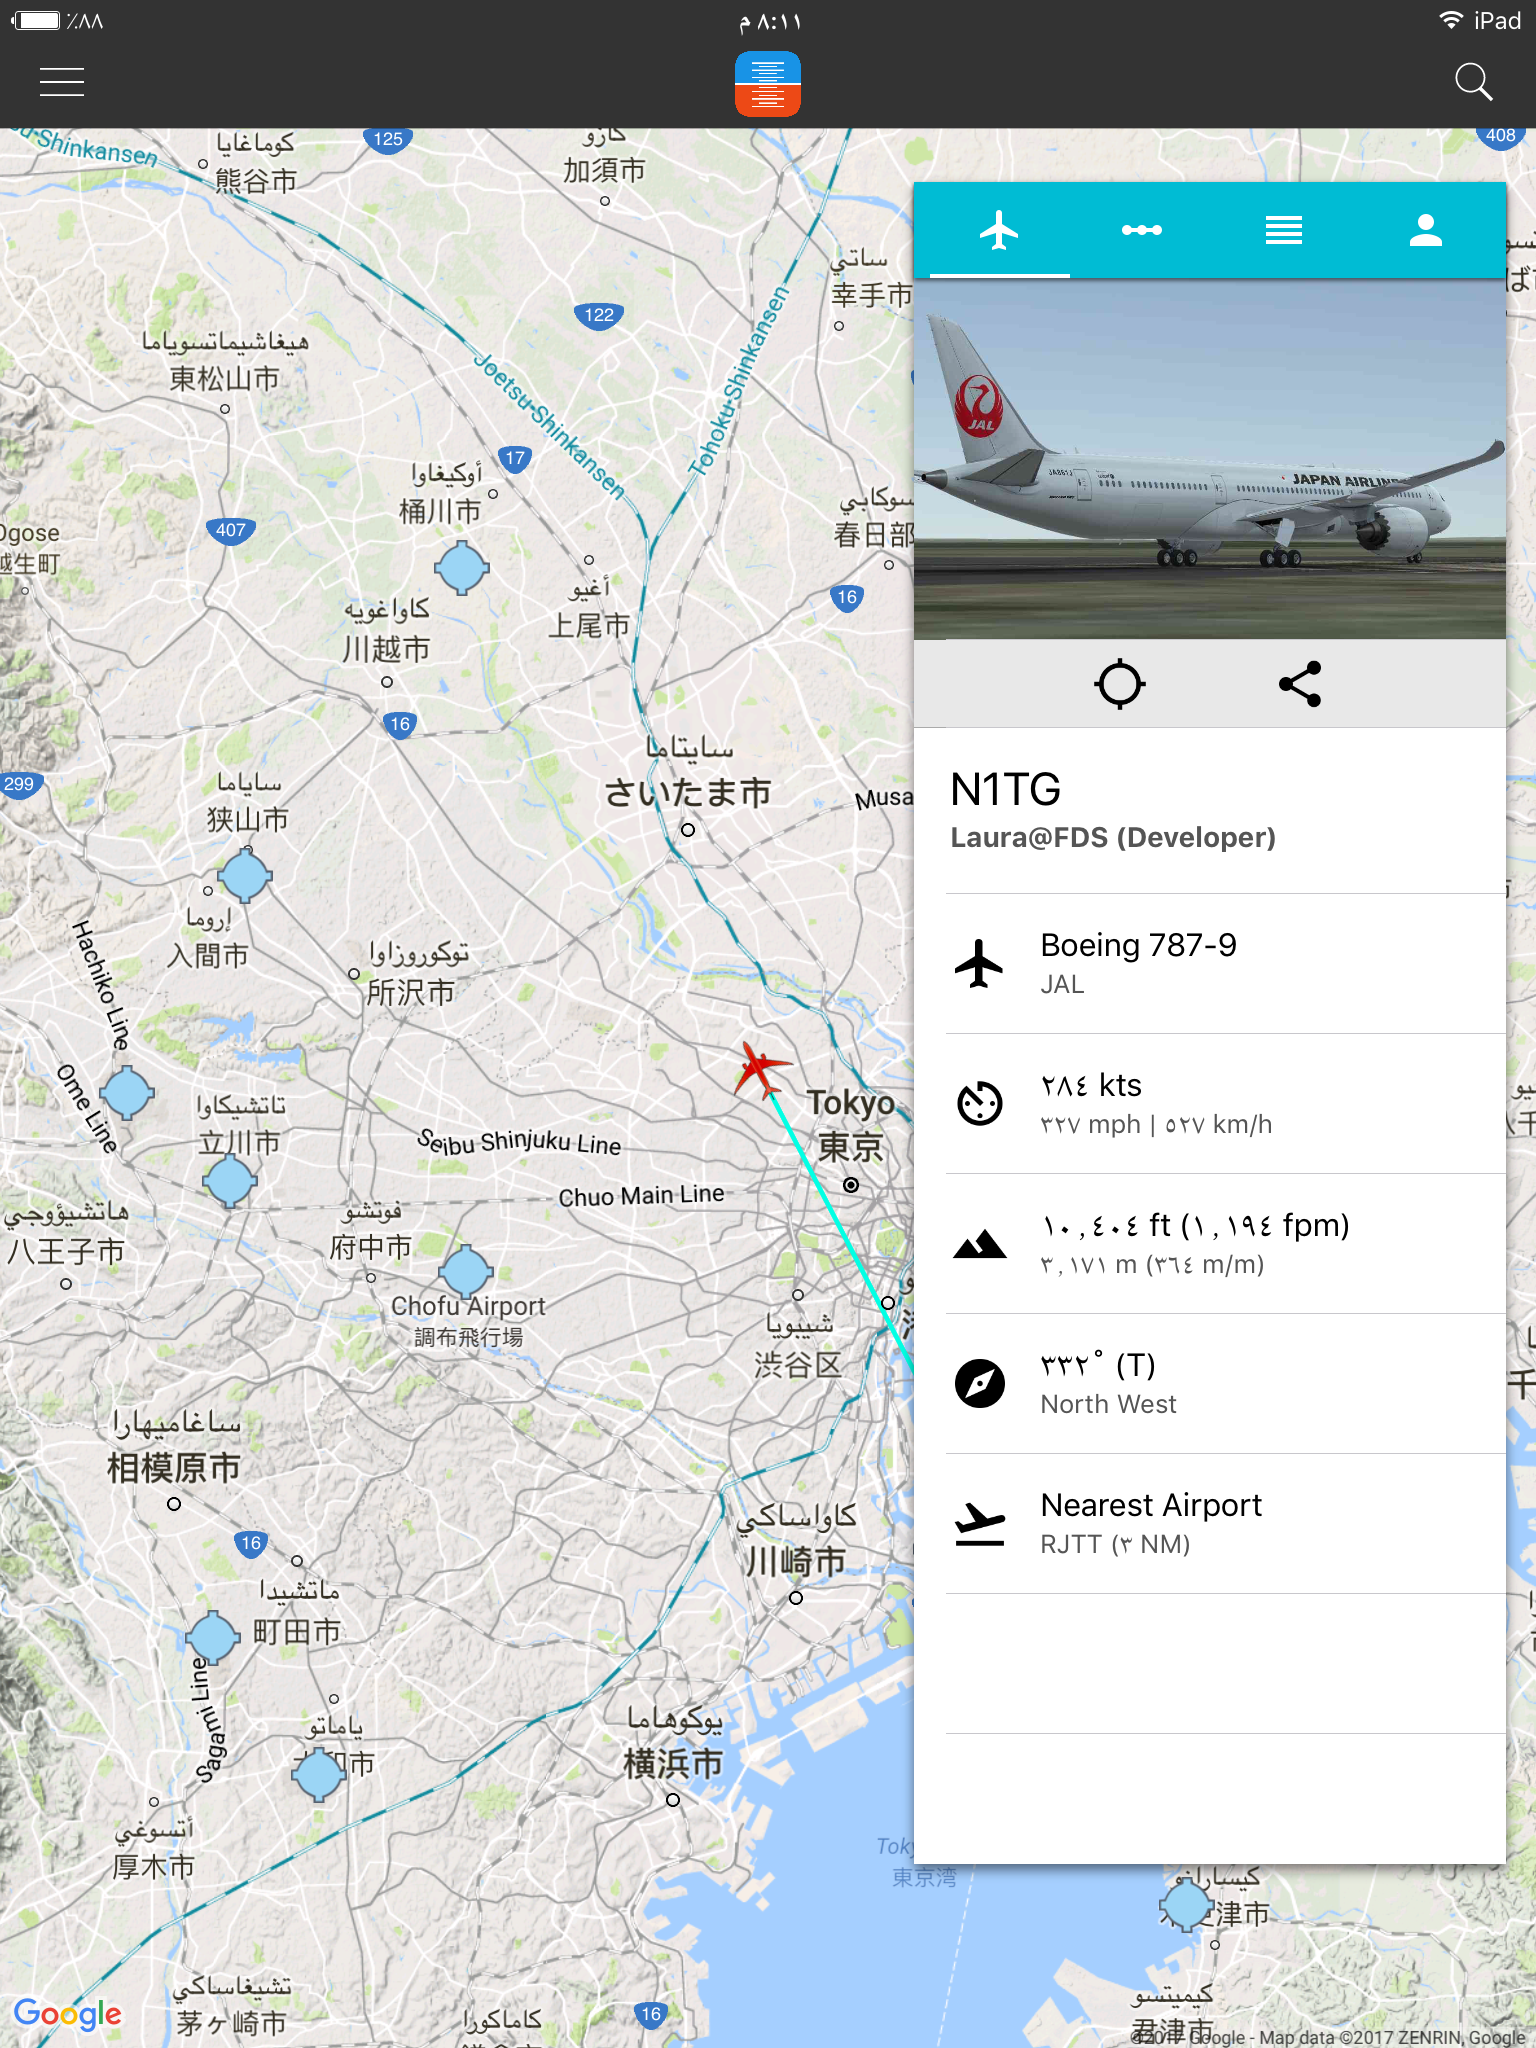Open the Nearest Airport RJTT row
1536x2048 pixels.
1226,1524
